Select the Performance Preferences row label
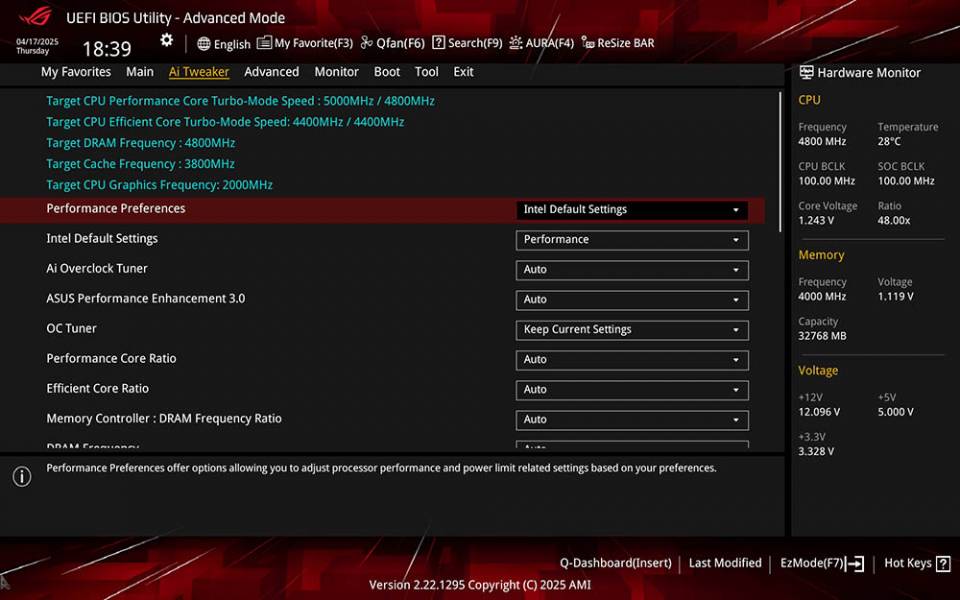960x600 pixels. tap(116, 208)
